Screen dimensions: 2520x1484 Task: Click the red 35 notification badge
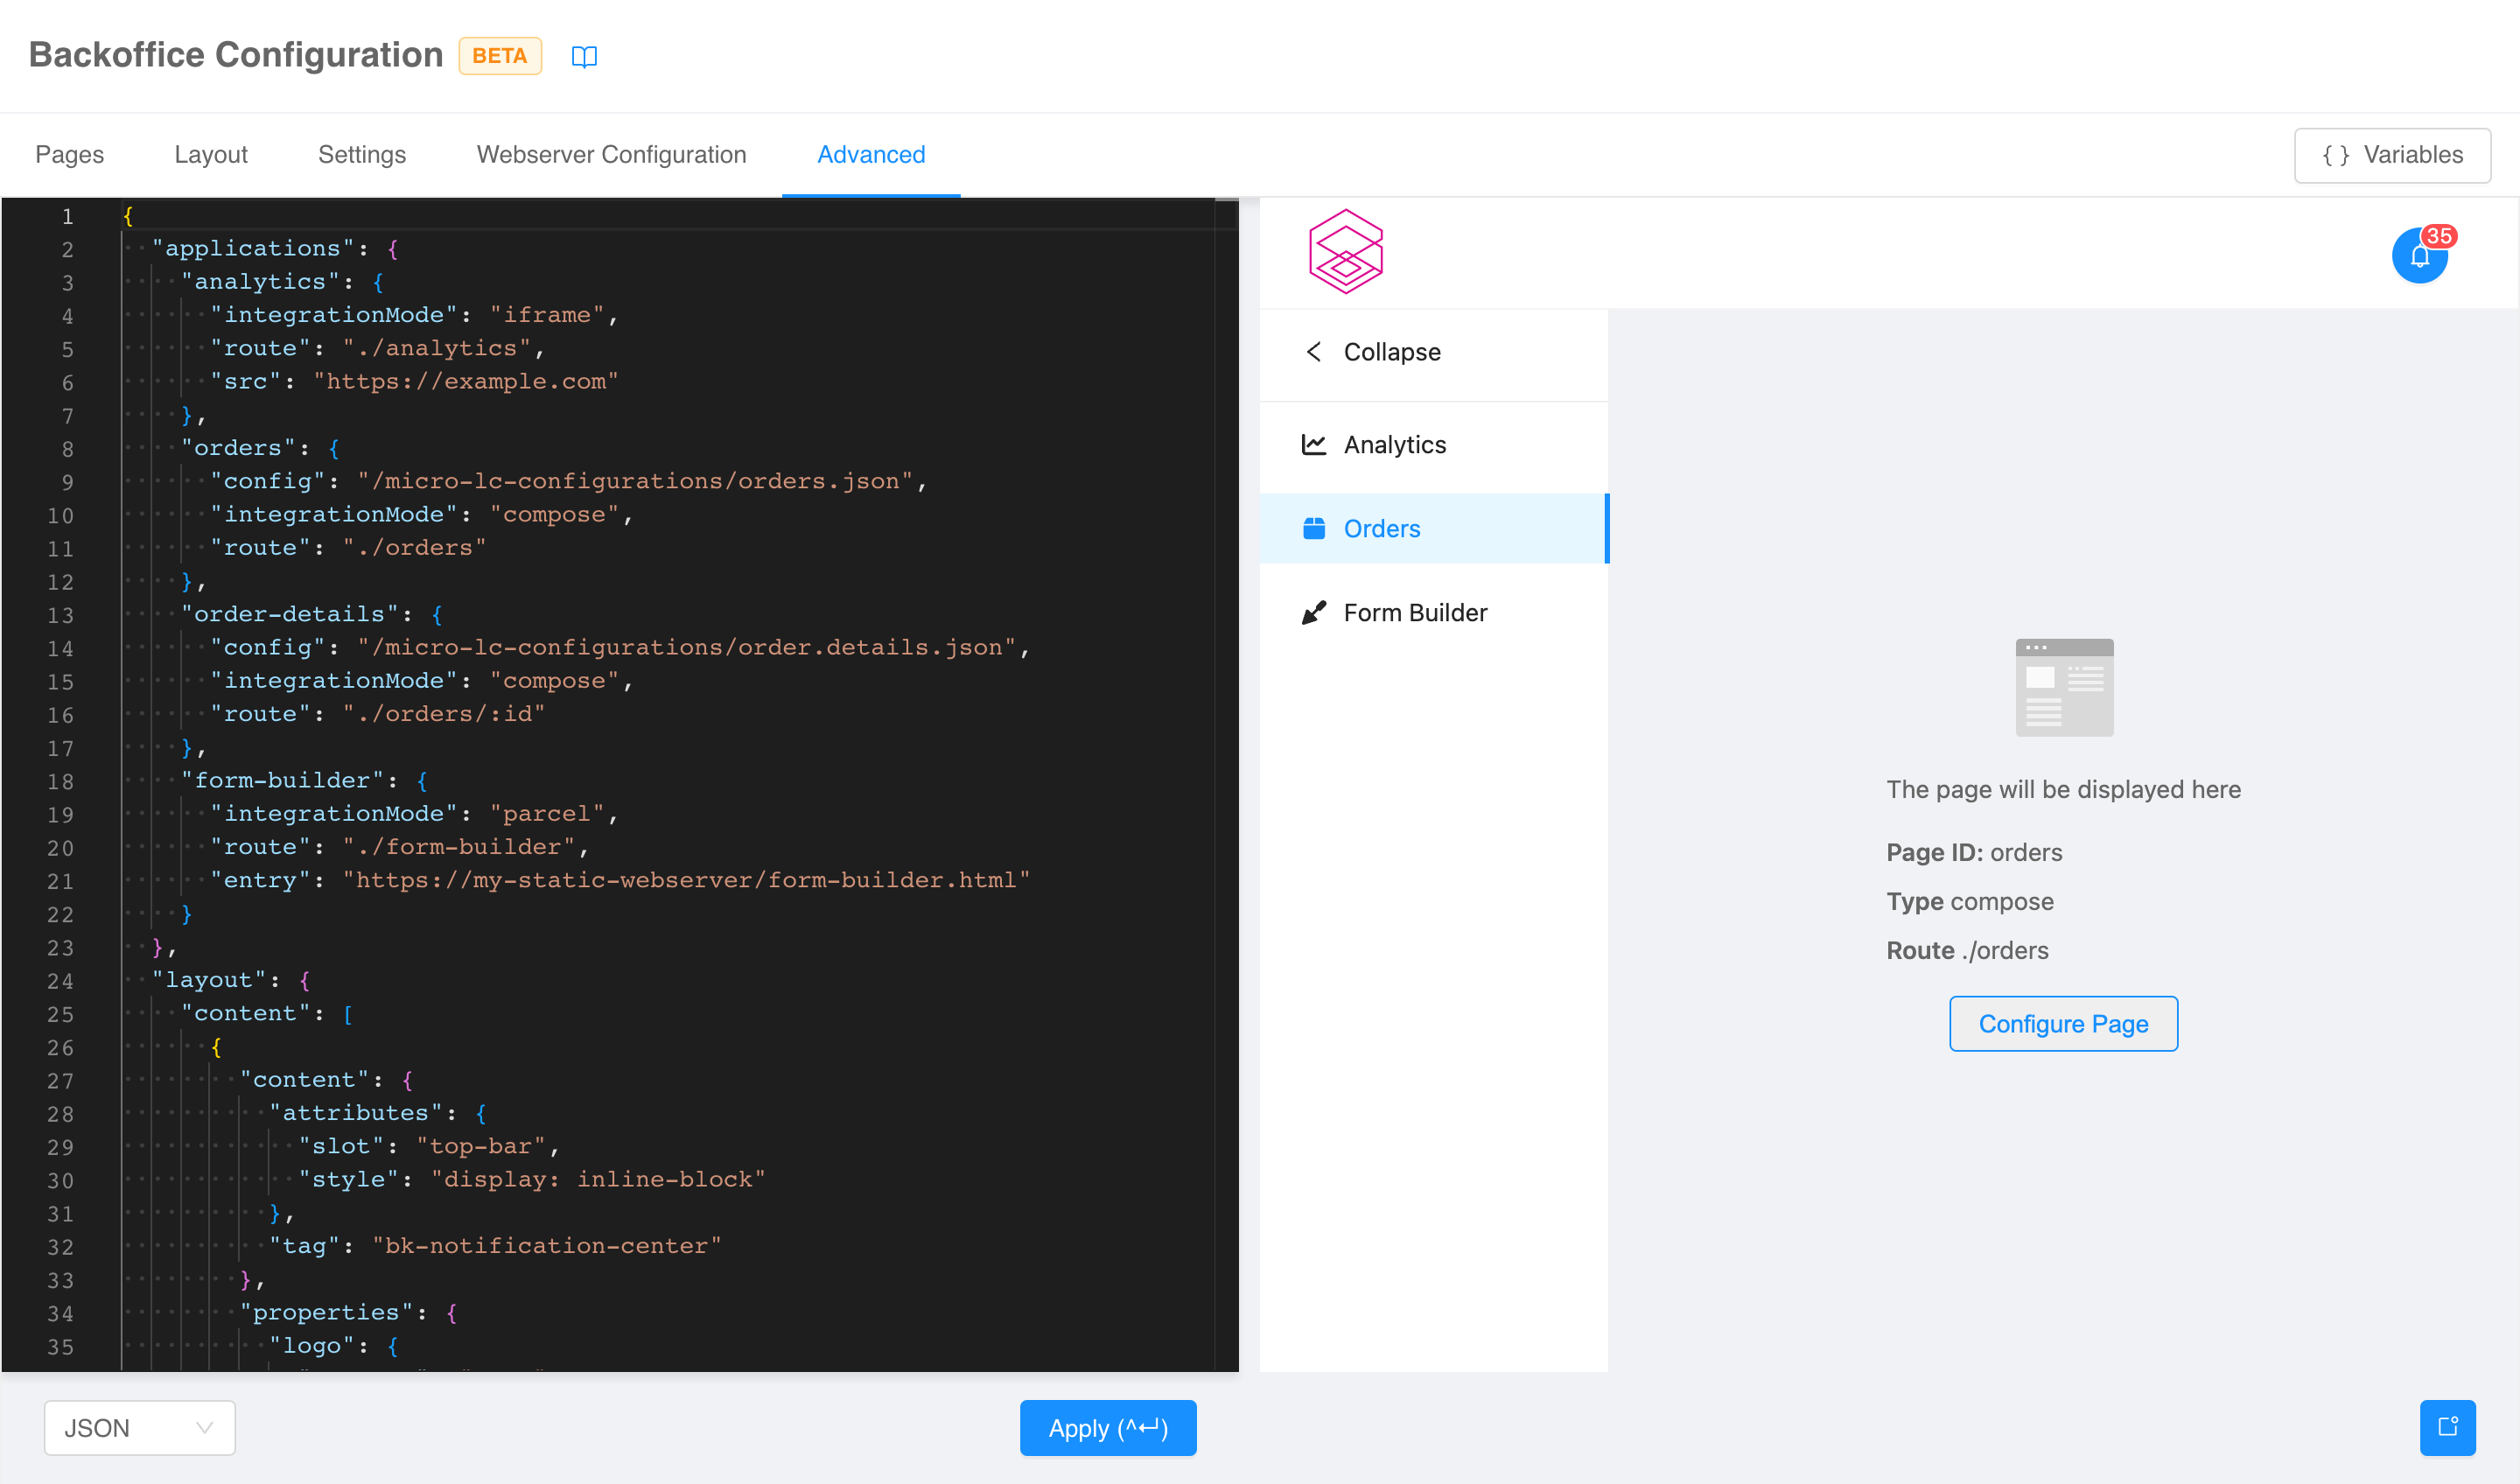[x=2439, y=236]
